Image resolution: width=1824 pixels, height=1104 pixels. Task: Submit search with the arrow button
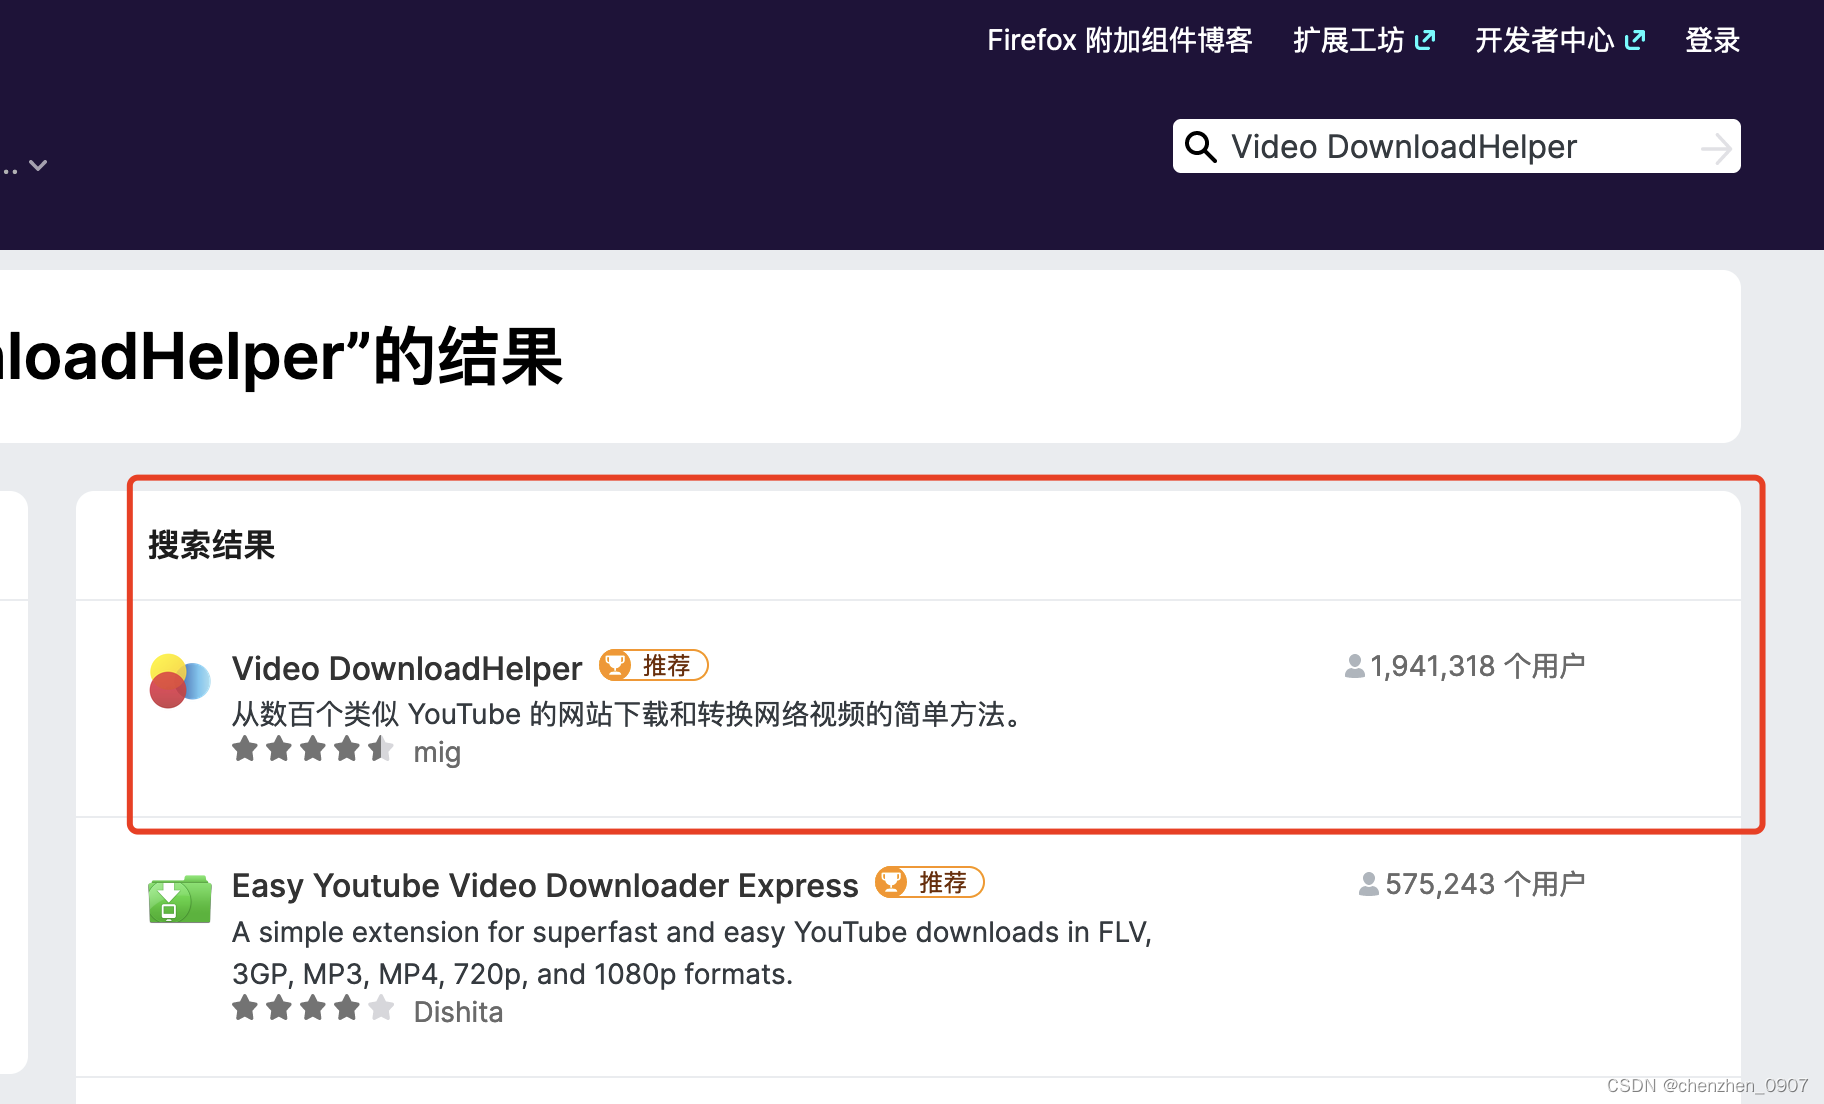point(1716,148)
